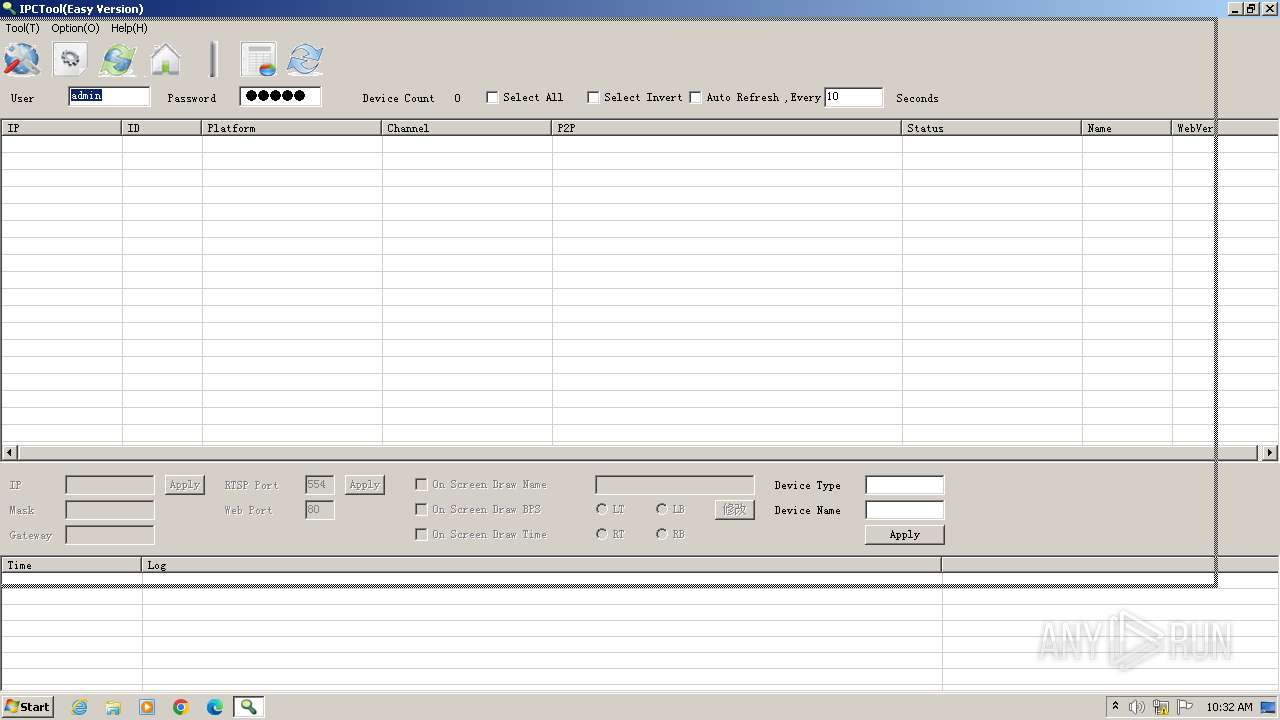This screenshot has height=720, width=1280.
Task: Click the device list scroll-left arrow
Action: click(10, 452)
